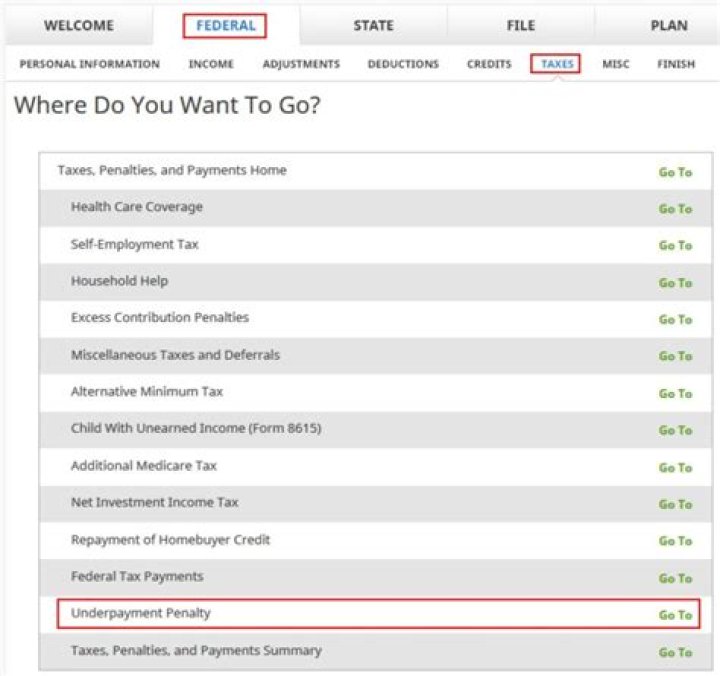Switch to the Credits section
Image resolution: width=720 pixels, height=676 pixels.
pyautogui.click(x=489, y=64)
